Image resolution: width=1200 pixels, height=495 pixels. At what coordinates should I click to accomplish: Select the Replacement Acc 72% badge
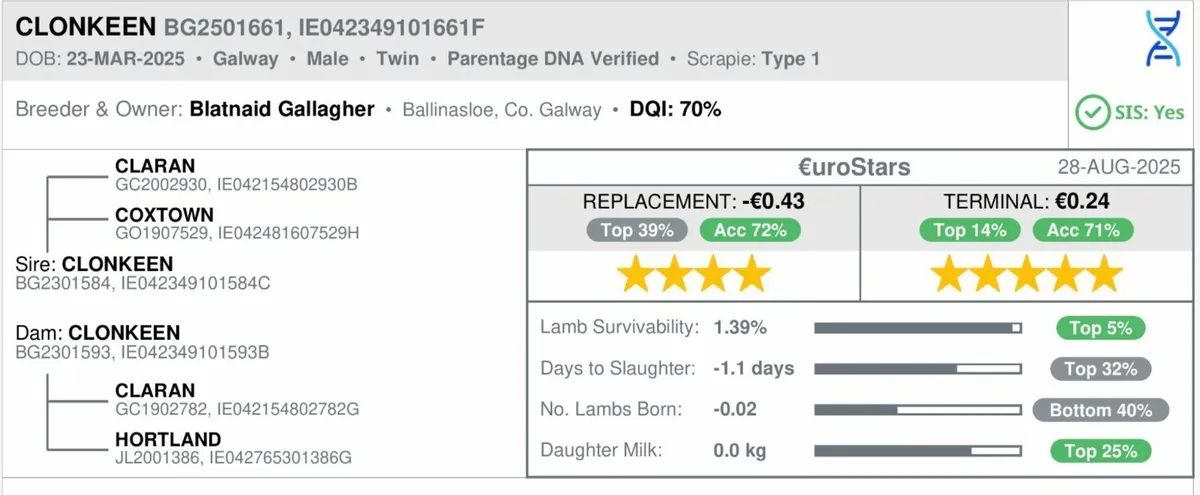point(750,230)
